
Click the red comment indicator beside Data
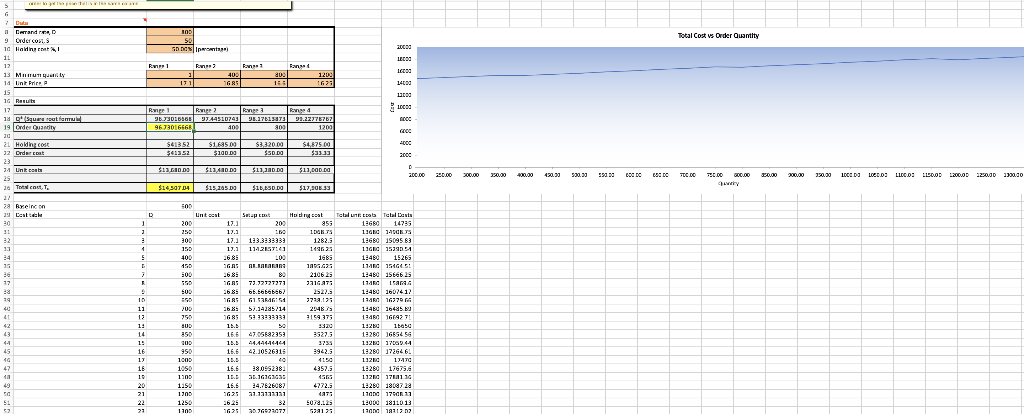[x=145, y=20]
